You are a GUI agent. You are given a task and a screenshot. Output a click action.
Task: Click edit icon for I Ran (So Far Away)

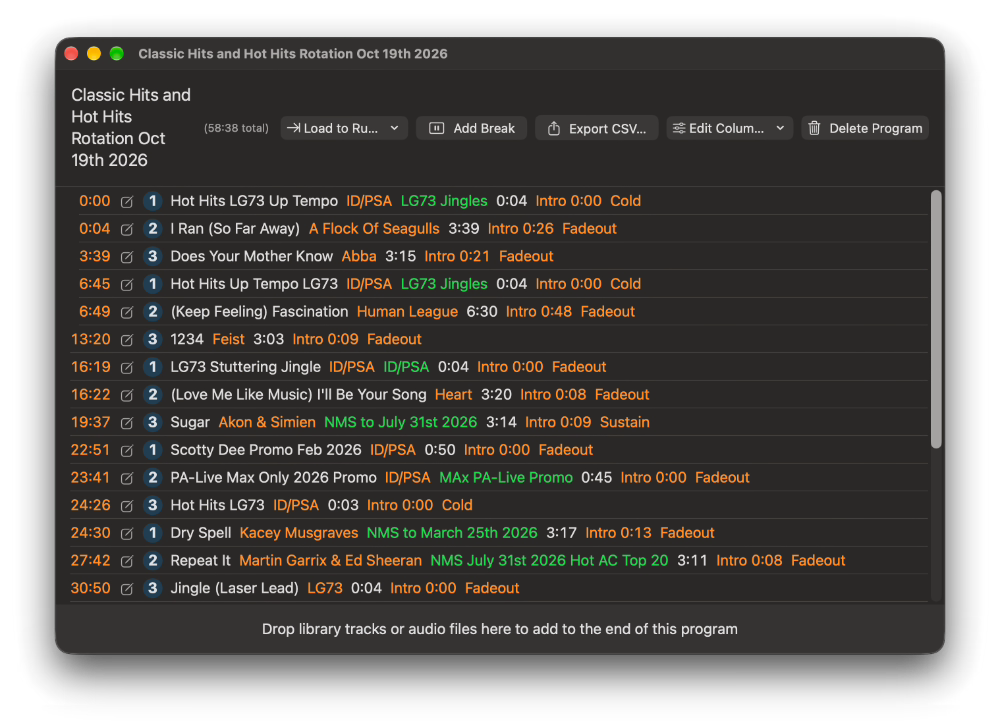coord(127,229)
